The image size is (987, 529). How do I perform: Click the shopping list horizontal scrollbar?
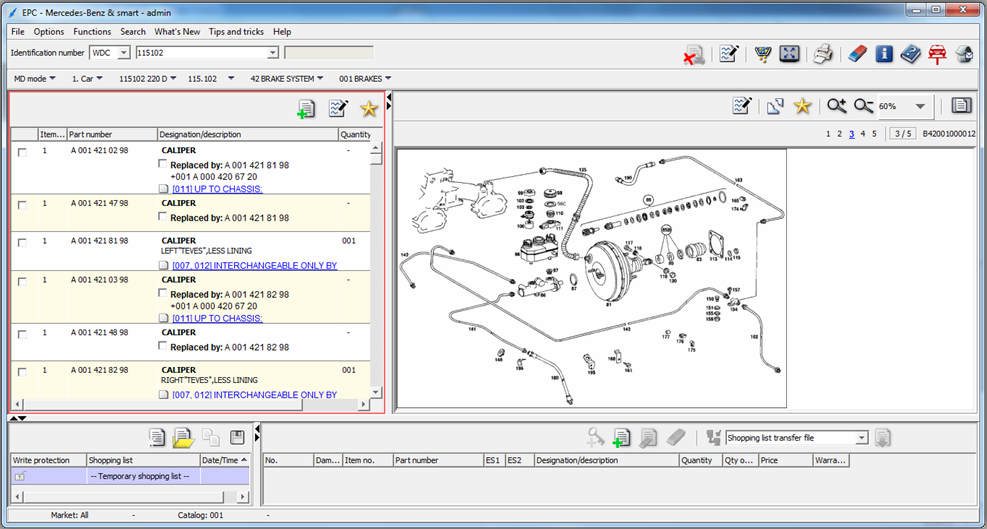130,498
